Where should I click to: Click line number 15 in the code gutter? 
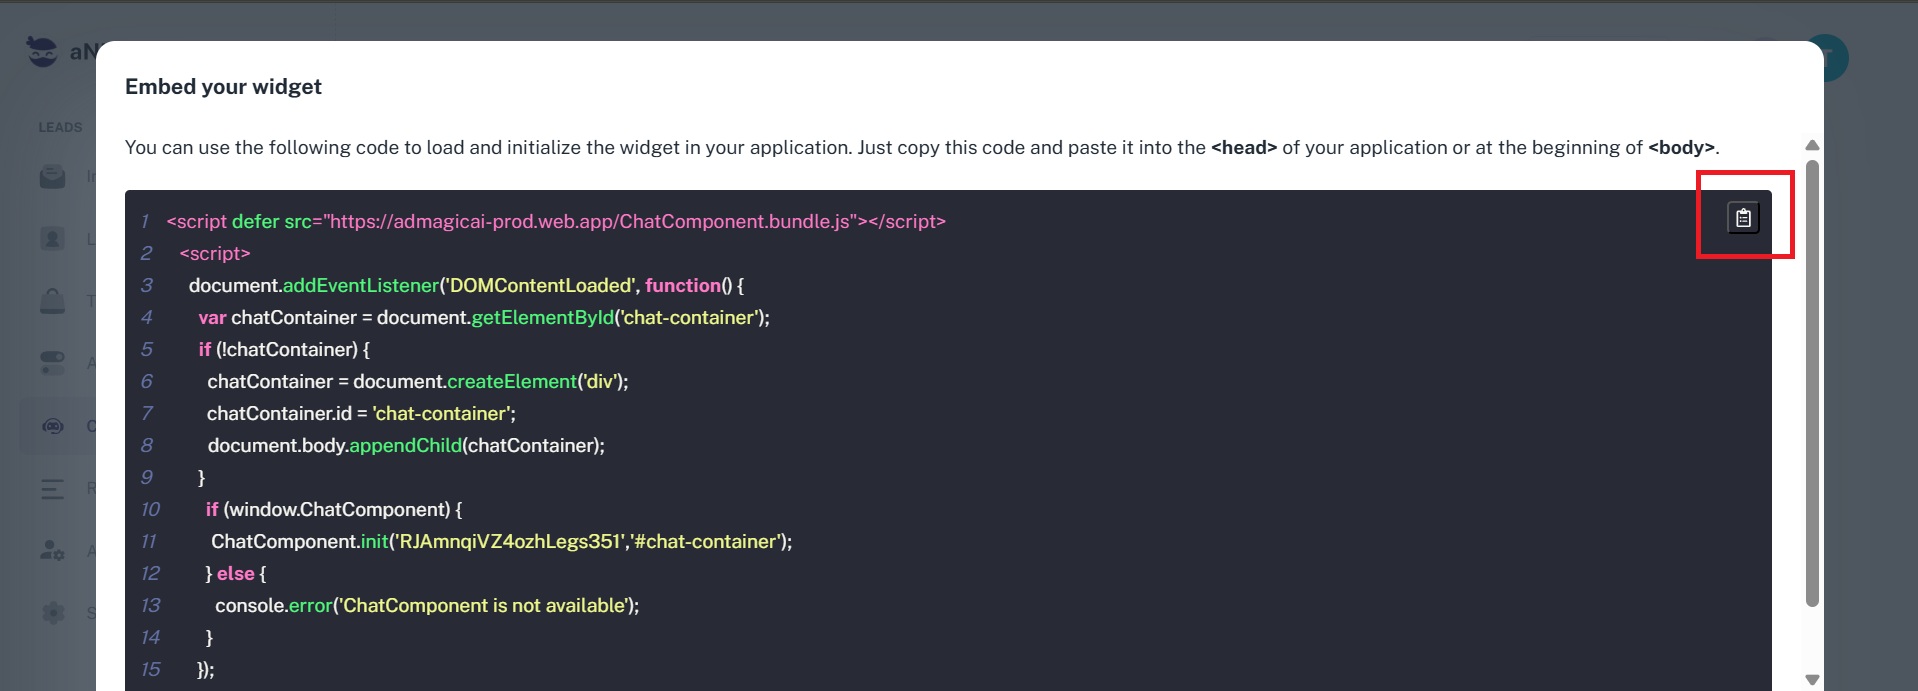(x=150, y=670)
